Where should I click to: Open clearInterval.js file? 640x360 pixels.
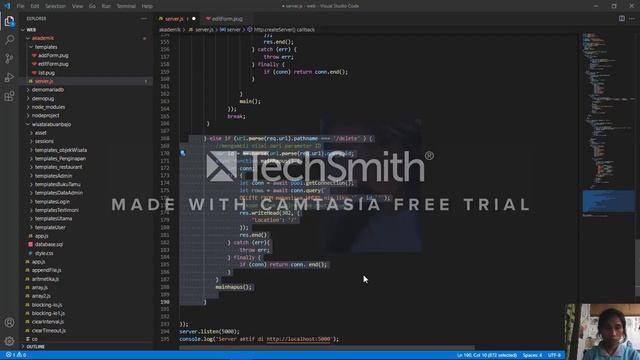pyautogui.click(x=49, y=322)
